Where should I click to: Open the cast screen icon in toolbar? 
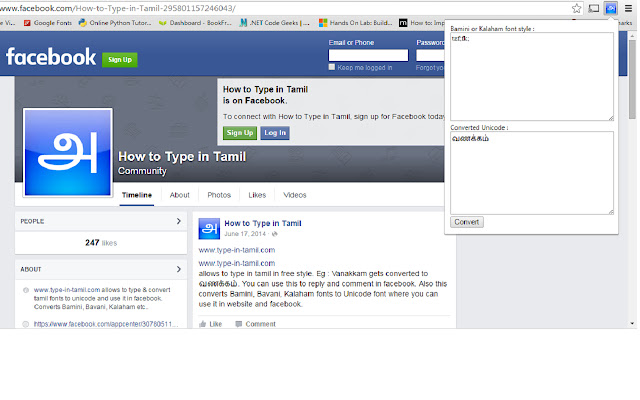[593, 8]
